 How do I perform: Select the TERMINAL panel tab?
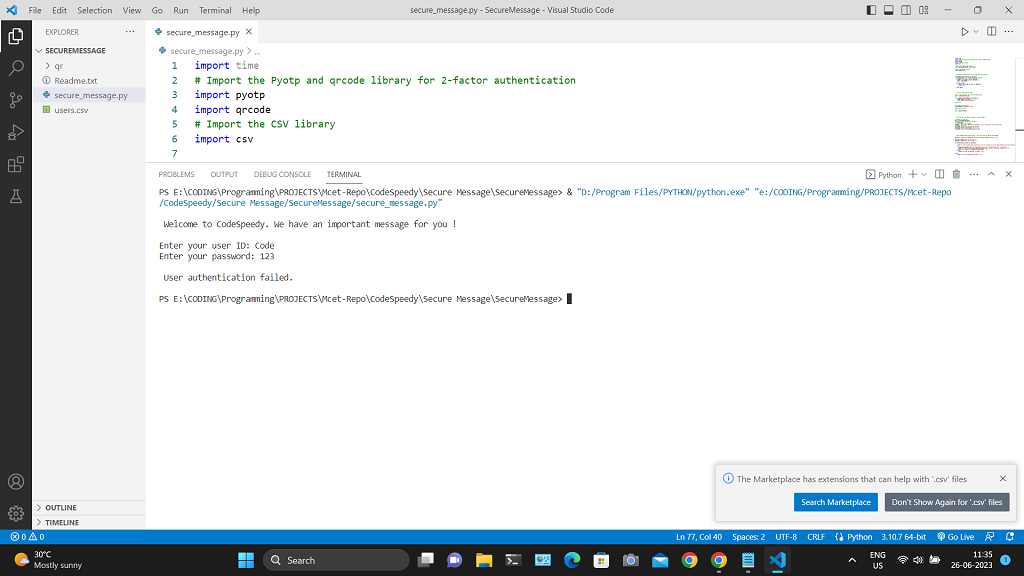pyautogui.click(x=344, y=174)
